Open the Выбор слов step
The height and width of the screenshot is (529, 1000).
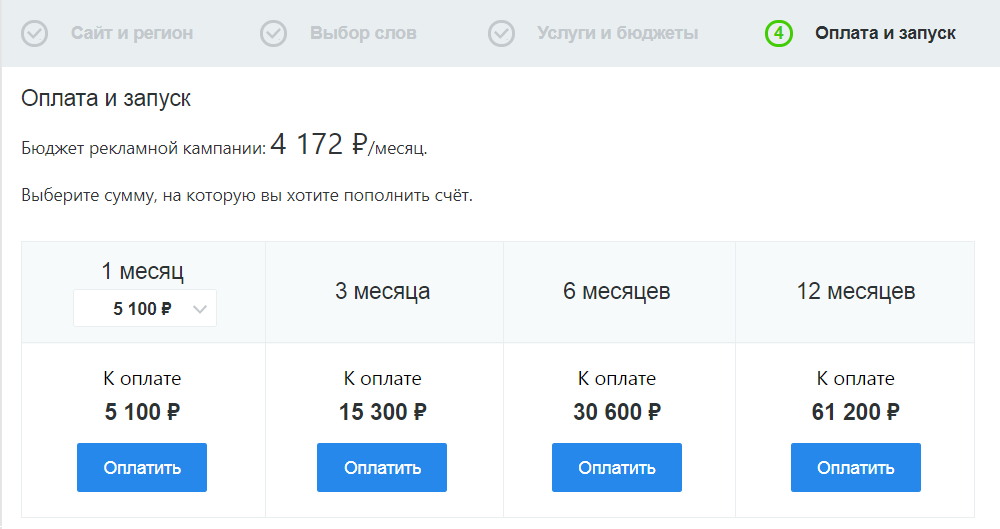[x=363, y=34]
